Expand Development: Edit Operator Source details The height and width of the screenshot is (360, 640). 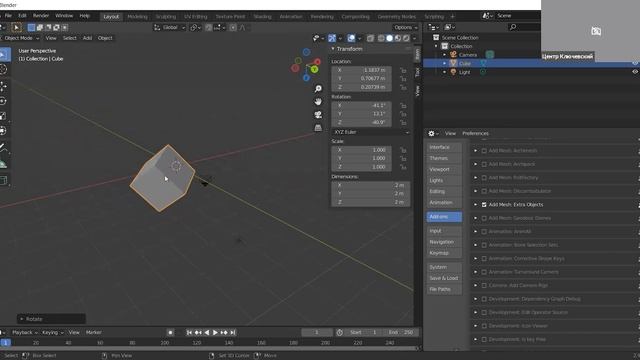click(x=476, y=312)
